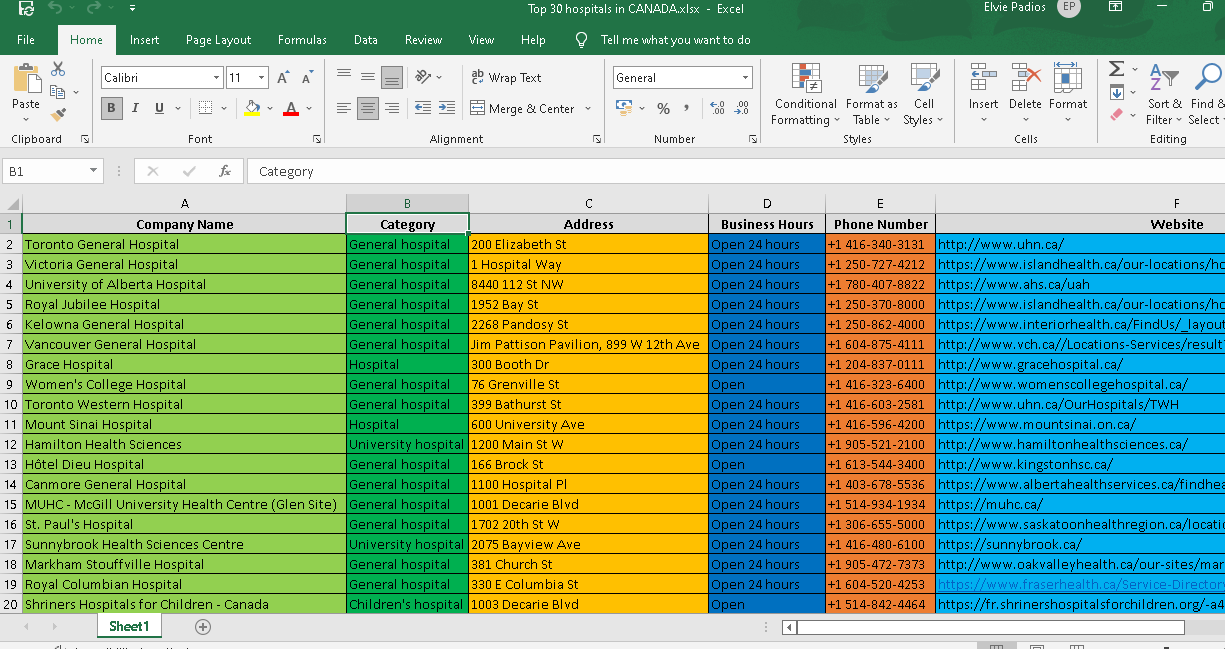
Task: Click the Format cells button
Action: coord(1068,94)
